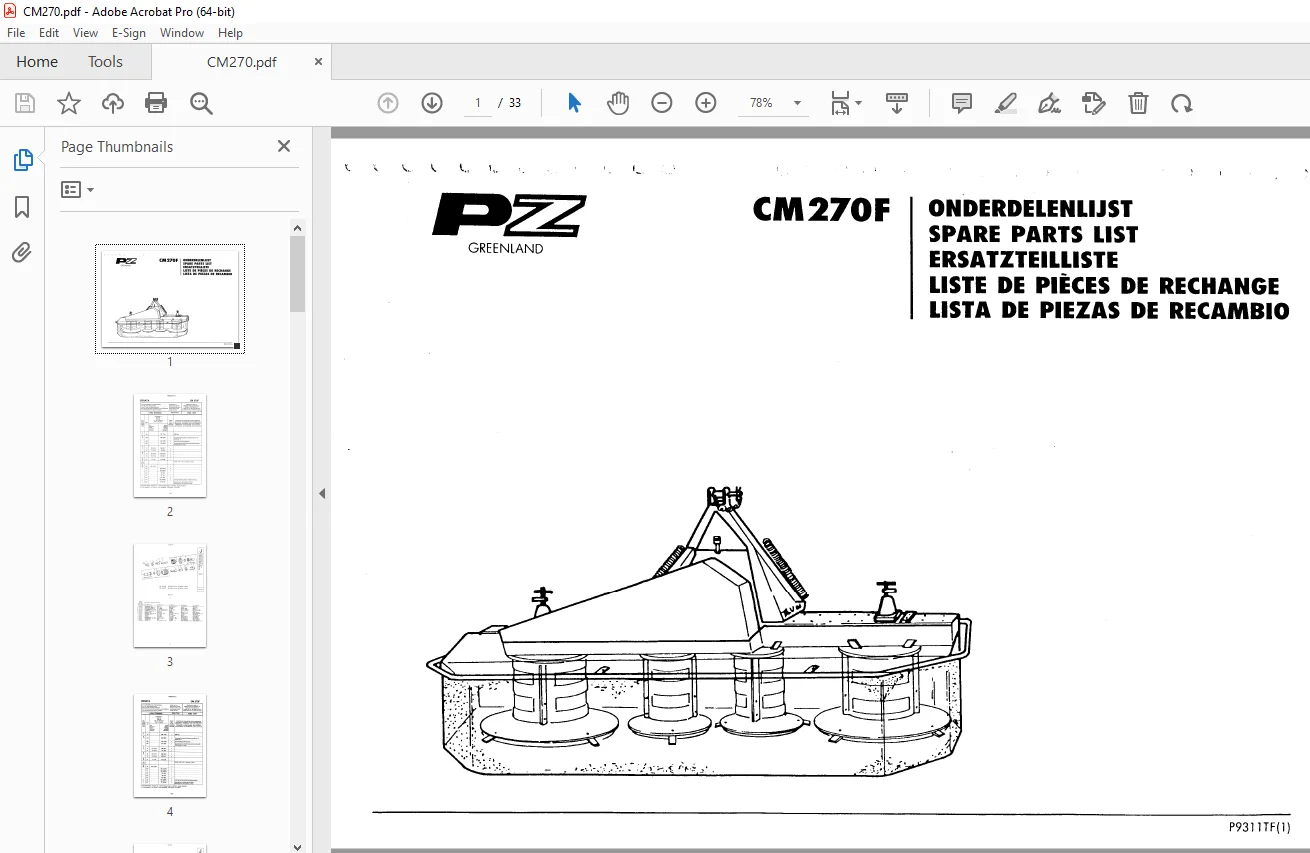The image size is (1310, 853).
Task: Click the P9311TF(1) document code
Action: pyautogui.click(x=1260, y=827)
